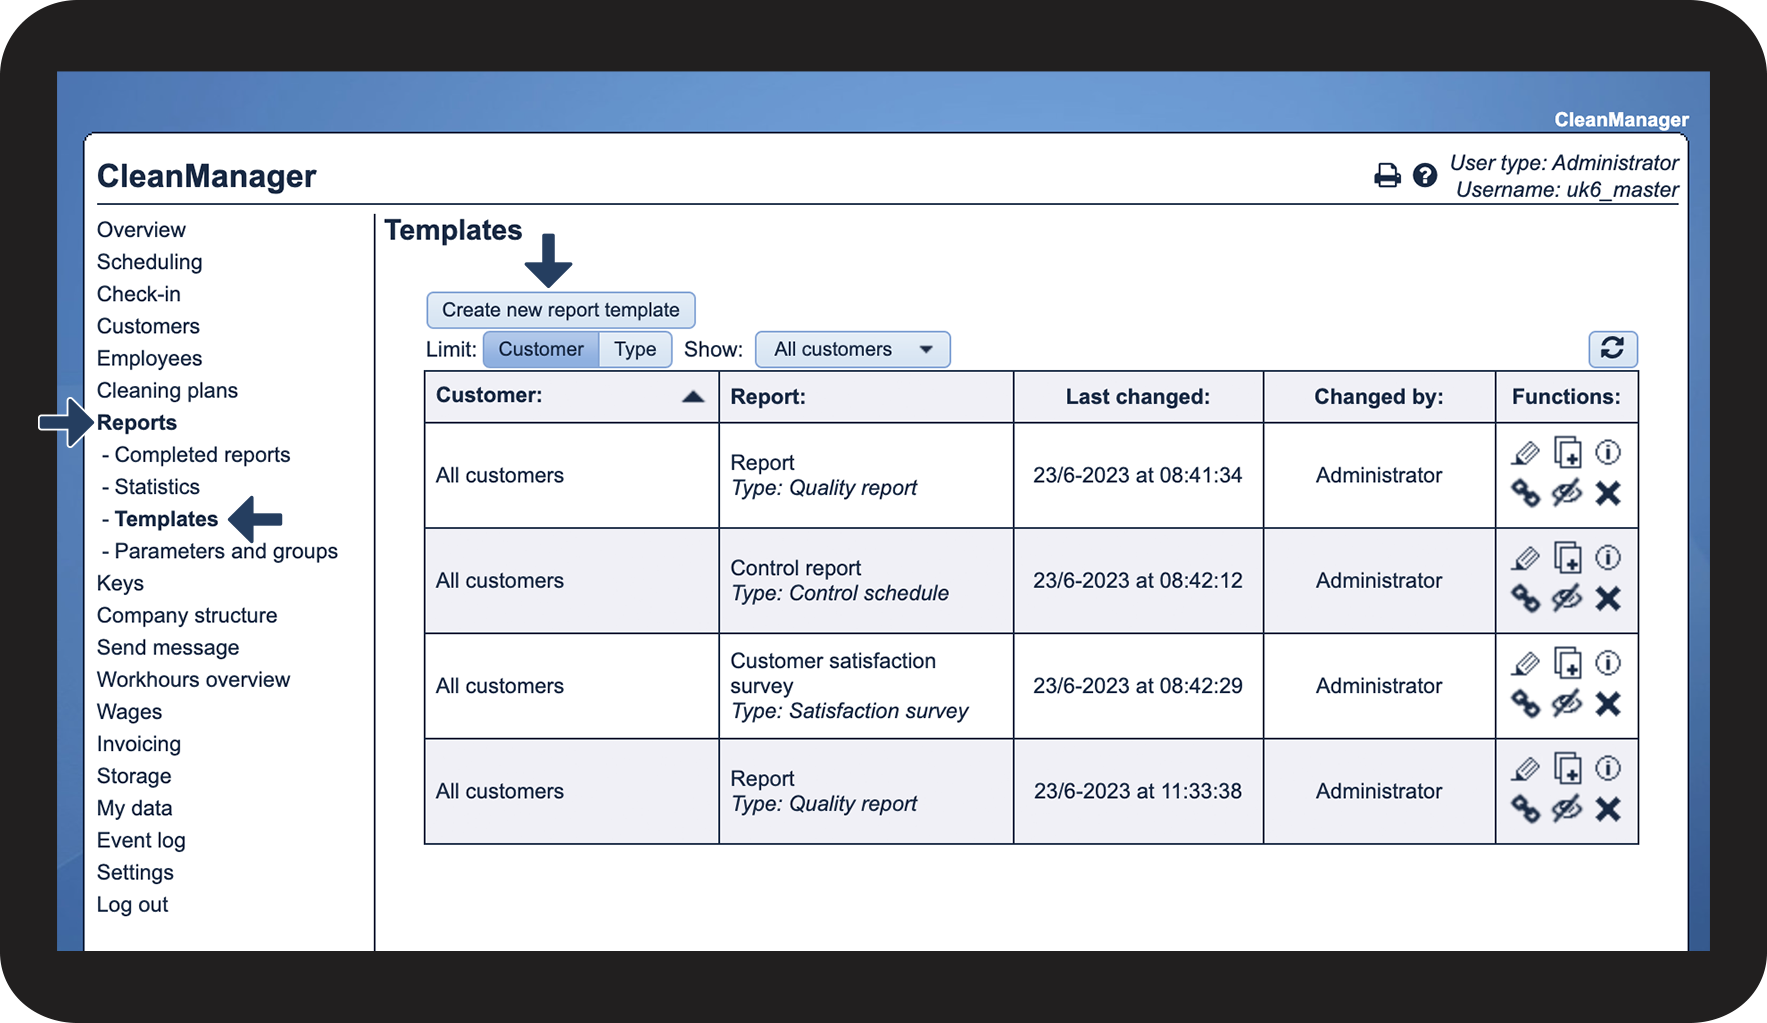Open Send message page
1767x1023 pixels.
[x=168, y=648]
